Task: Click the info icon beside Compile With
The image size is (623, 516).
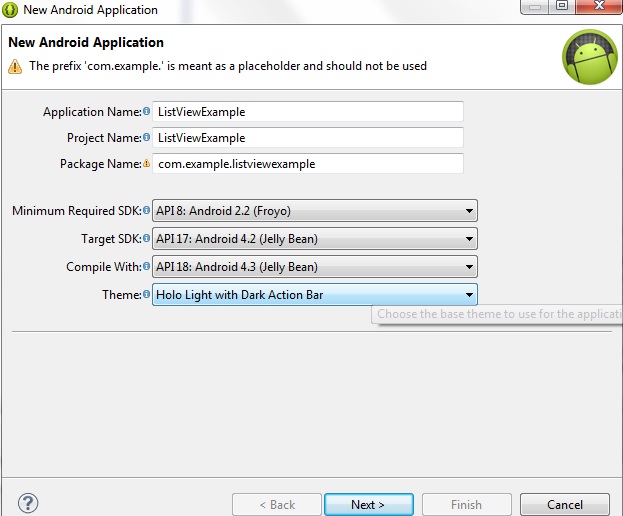Action: [147, 267]
